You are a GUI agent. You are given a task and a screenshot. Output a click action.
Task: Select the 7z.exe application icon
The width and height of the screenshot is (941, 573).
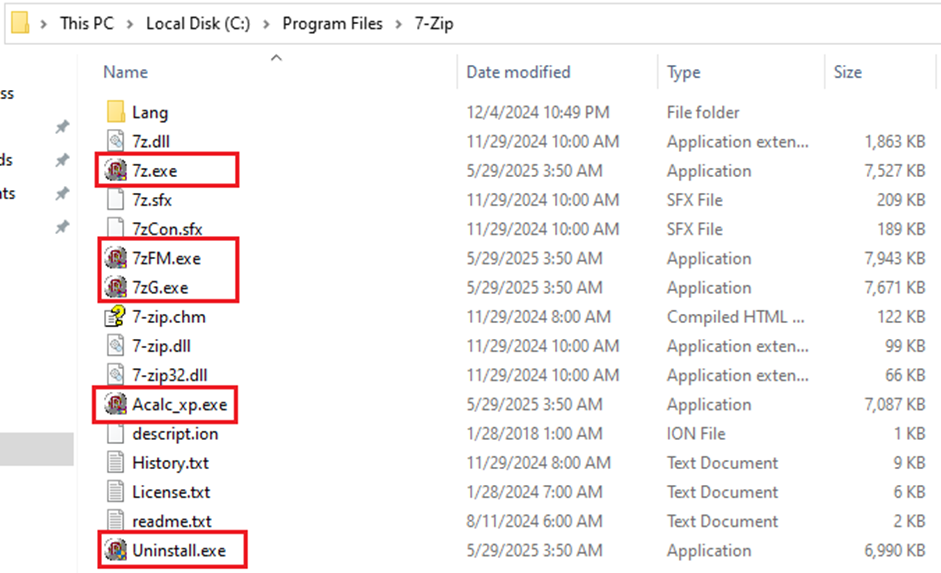(x=115, y=170)
